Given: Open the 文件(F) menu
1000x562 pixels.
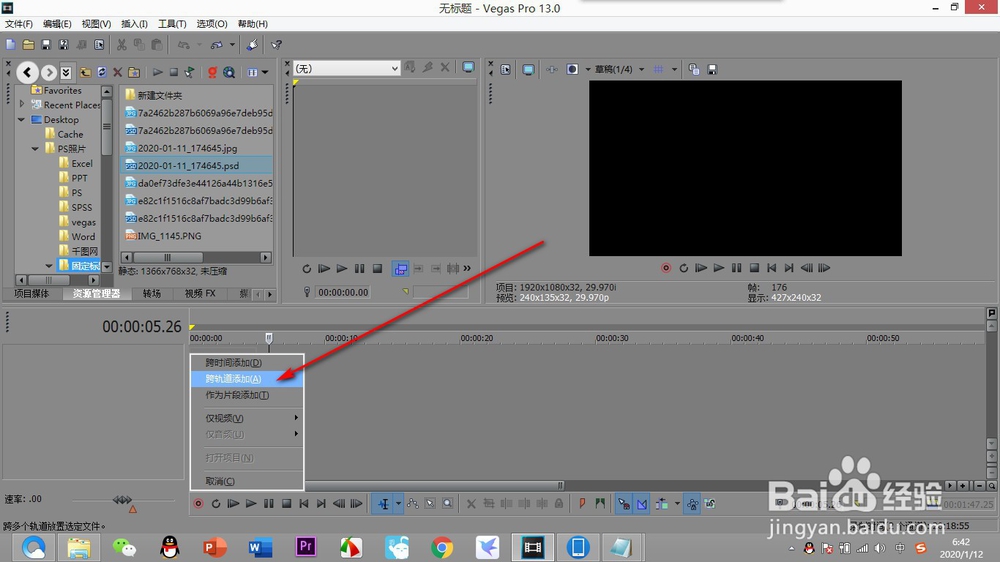Looking at the screenshot, I should click(x=18, y=24).
